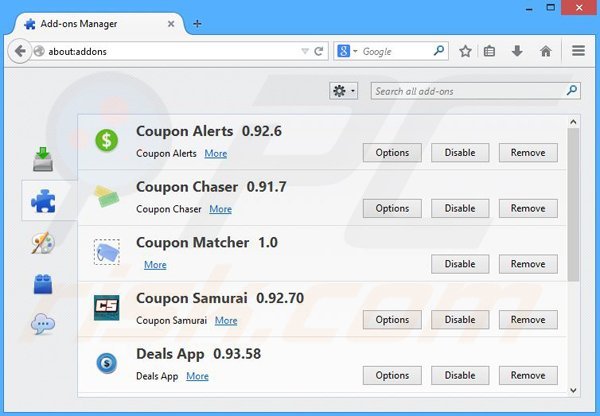Open the gear tools dropdown for add-ons
Viewport: 600px width, 416px height.
[x=344, y=91]
